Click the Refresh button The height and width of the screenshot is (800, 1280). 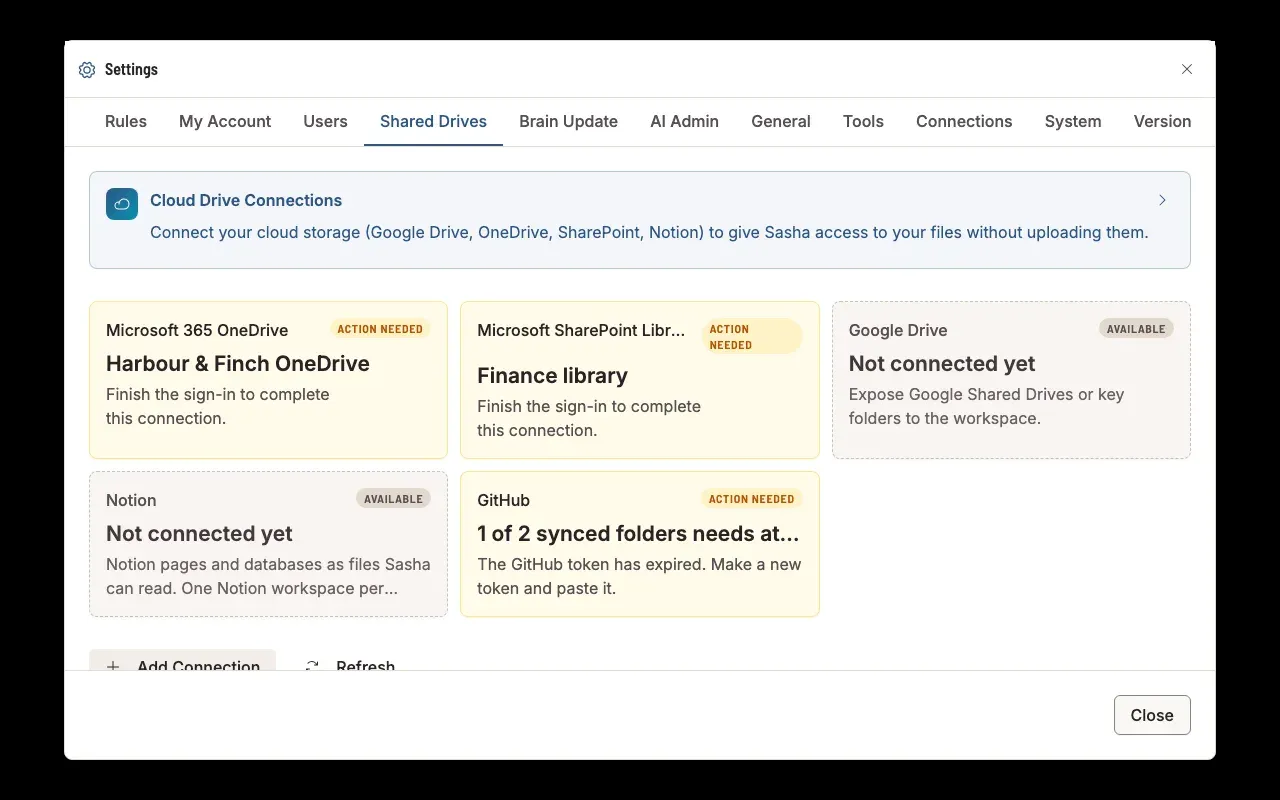(350, 661)
